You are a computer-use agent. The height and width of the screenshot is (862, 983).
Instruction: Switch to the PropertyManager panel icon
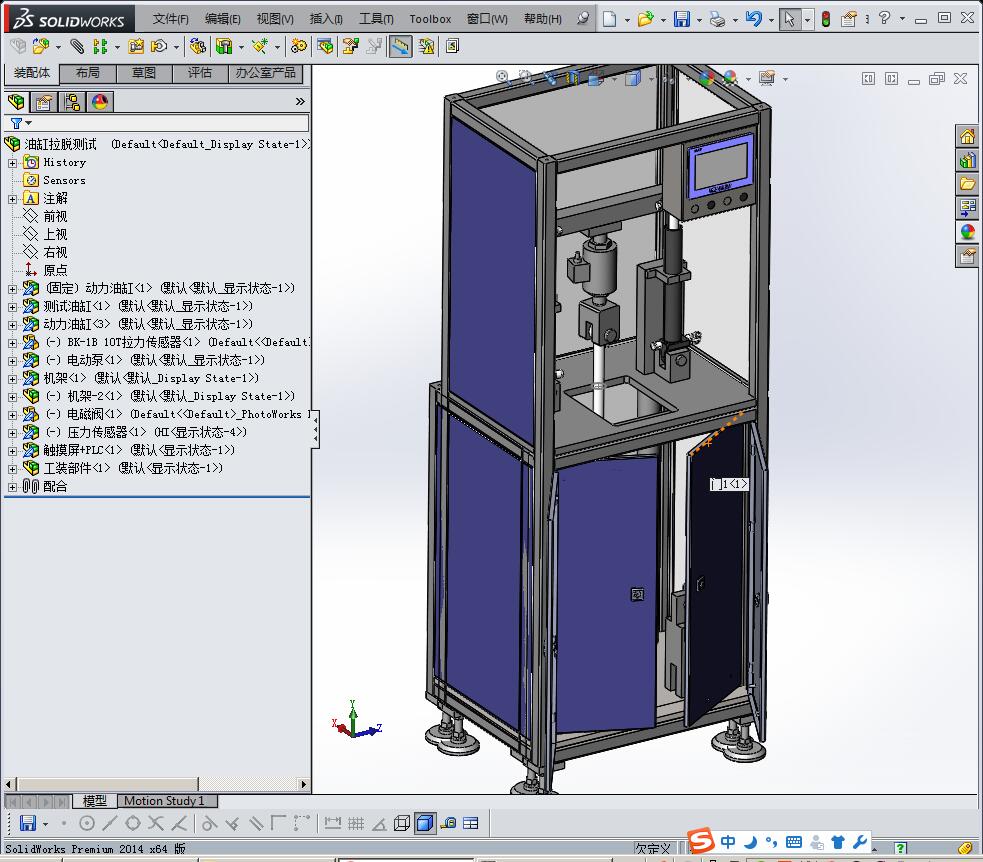point(44,102)
